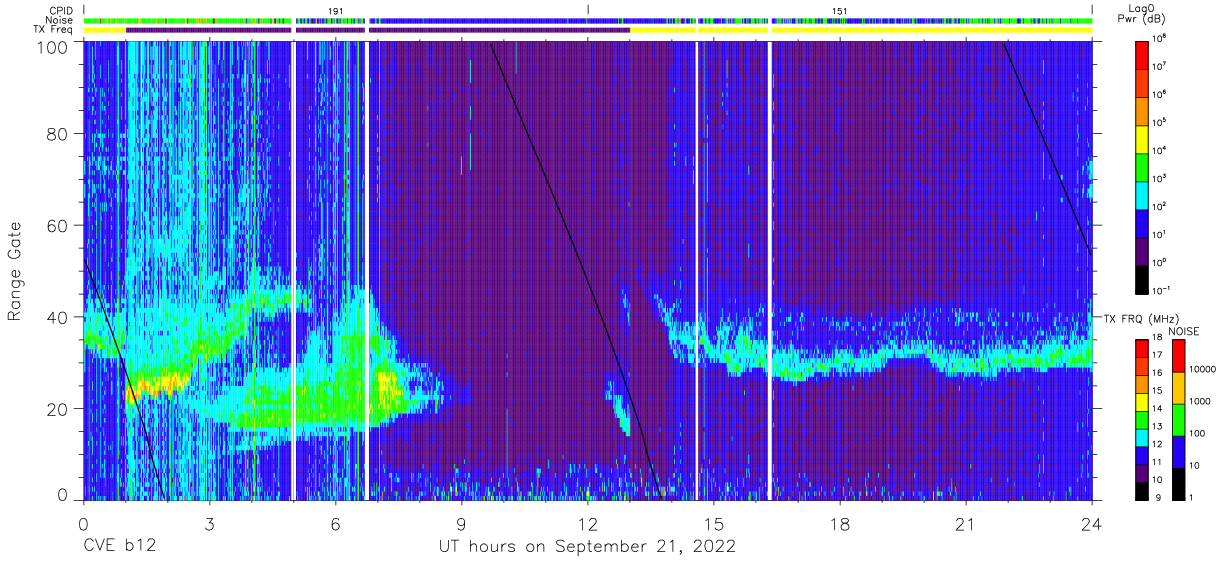
Task: Click the 'UT hours on September 21, 2022' axis title
Action: (587, 547)
